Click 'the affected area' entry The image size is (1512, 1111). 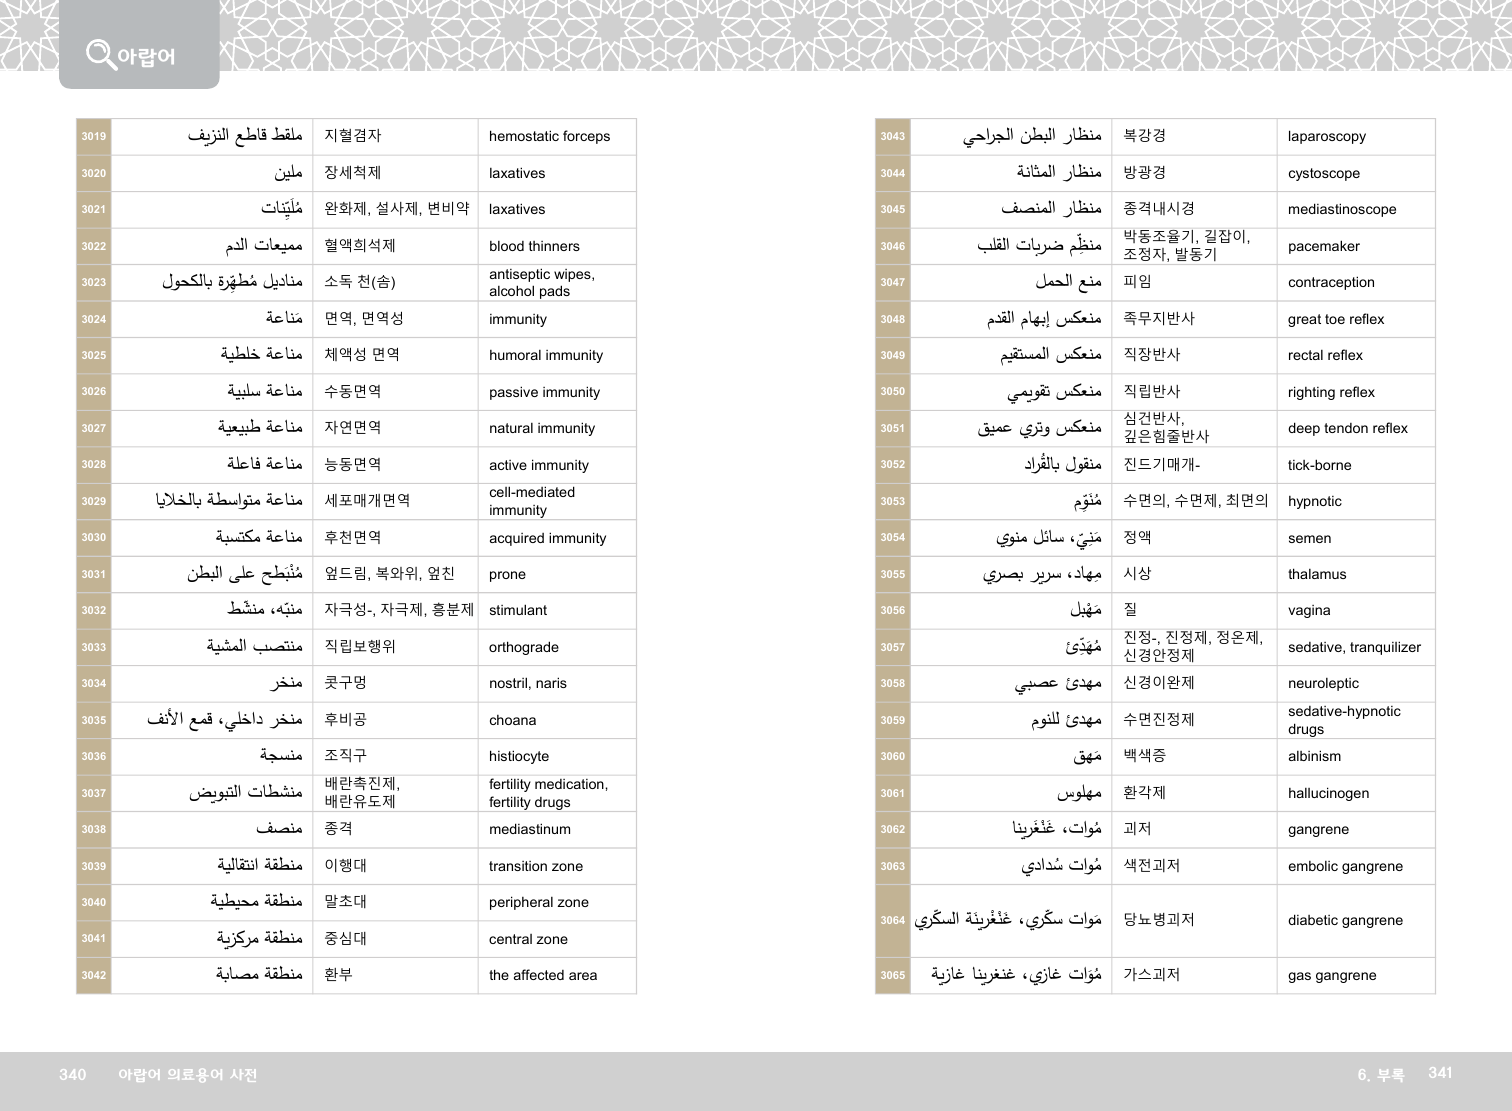(542, 975)
